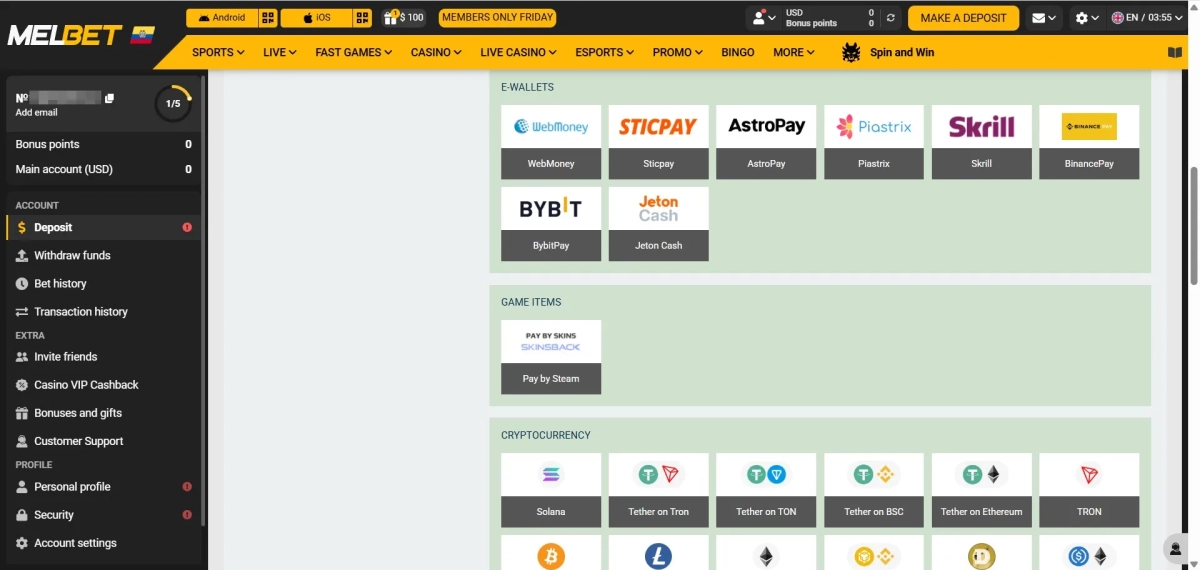Pick Pay by Steam skins option

551,357
